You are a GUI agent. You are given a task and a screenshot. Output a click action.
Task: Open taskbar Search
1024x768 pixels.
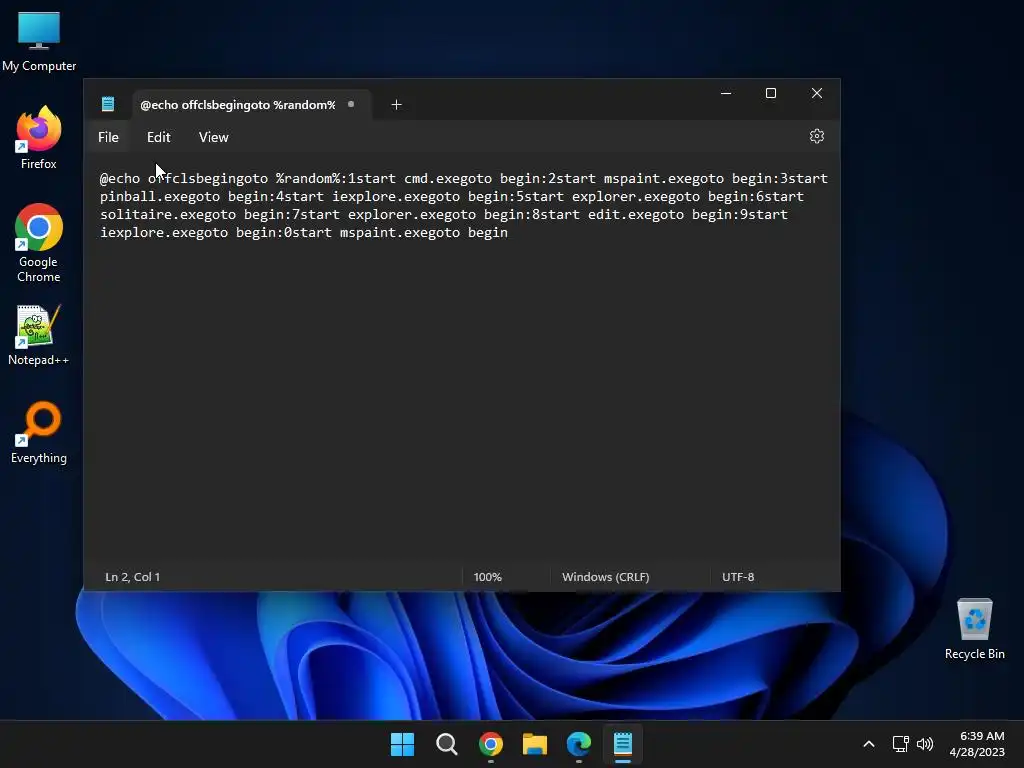point(447,744)
